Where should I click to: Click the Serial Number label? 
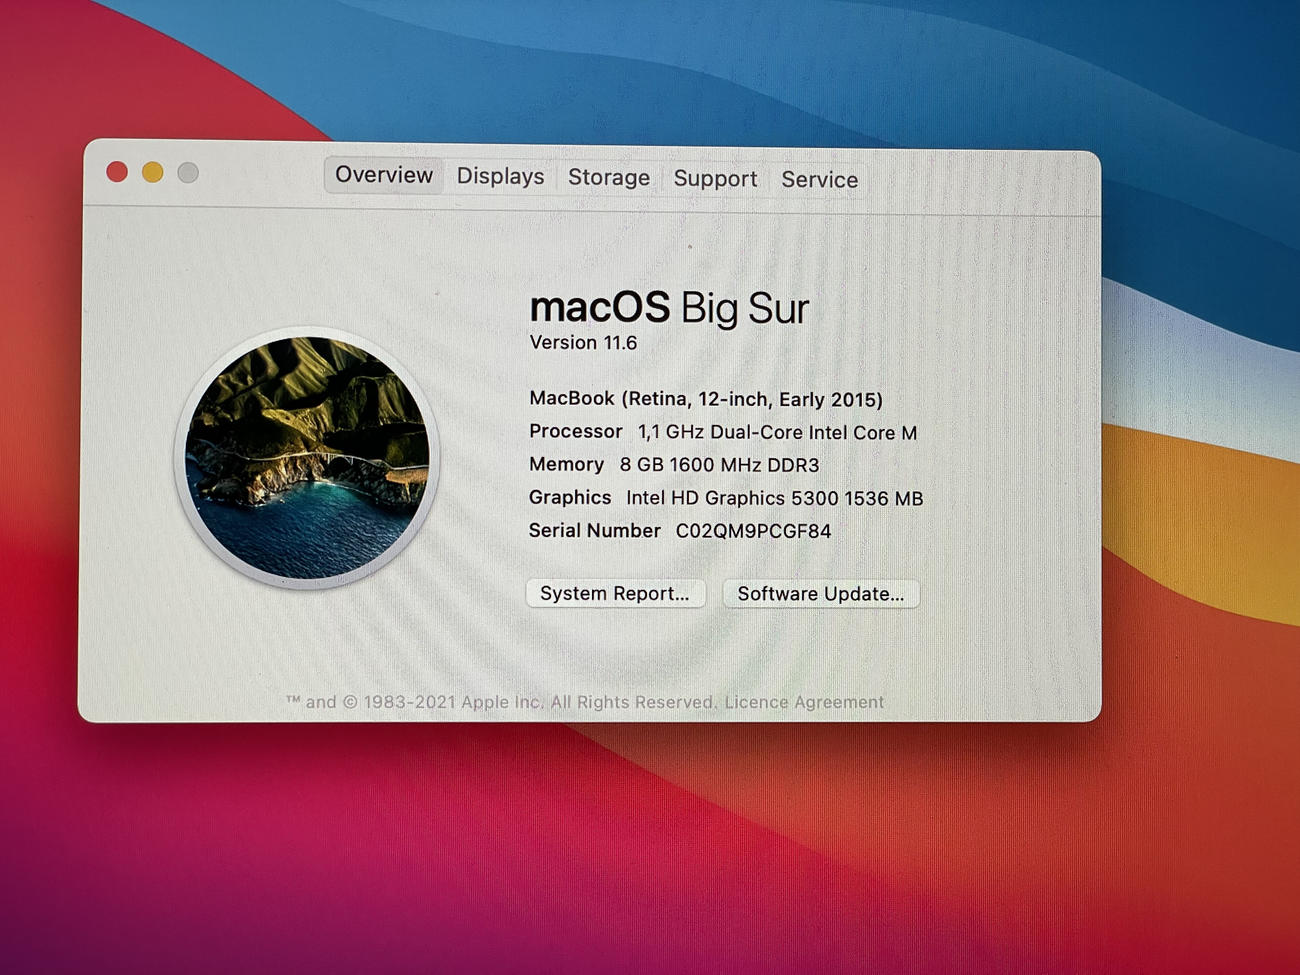pyautogui.click(x=595, y=530)
